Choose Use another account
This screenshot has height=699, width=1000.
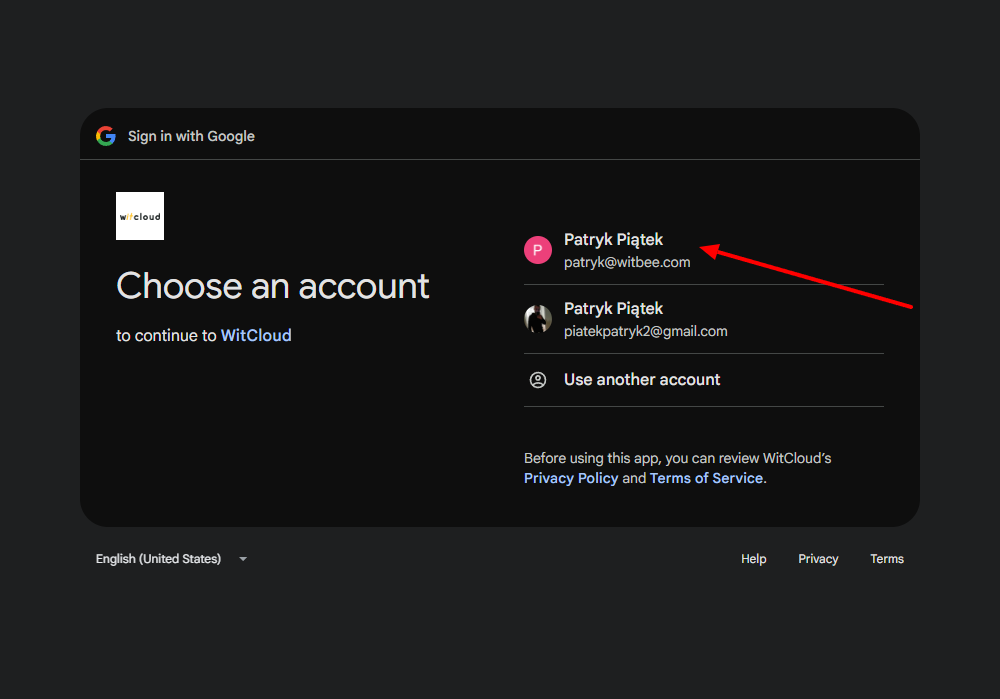tap(703, 380)
